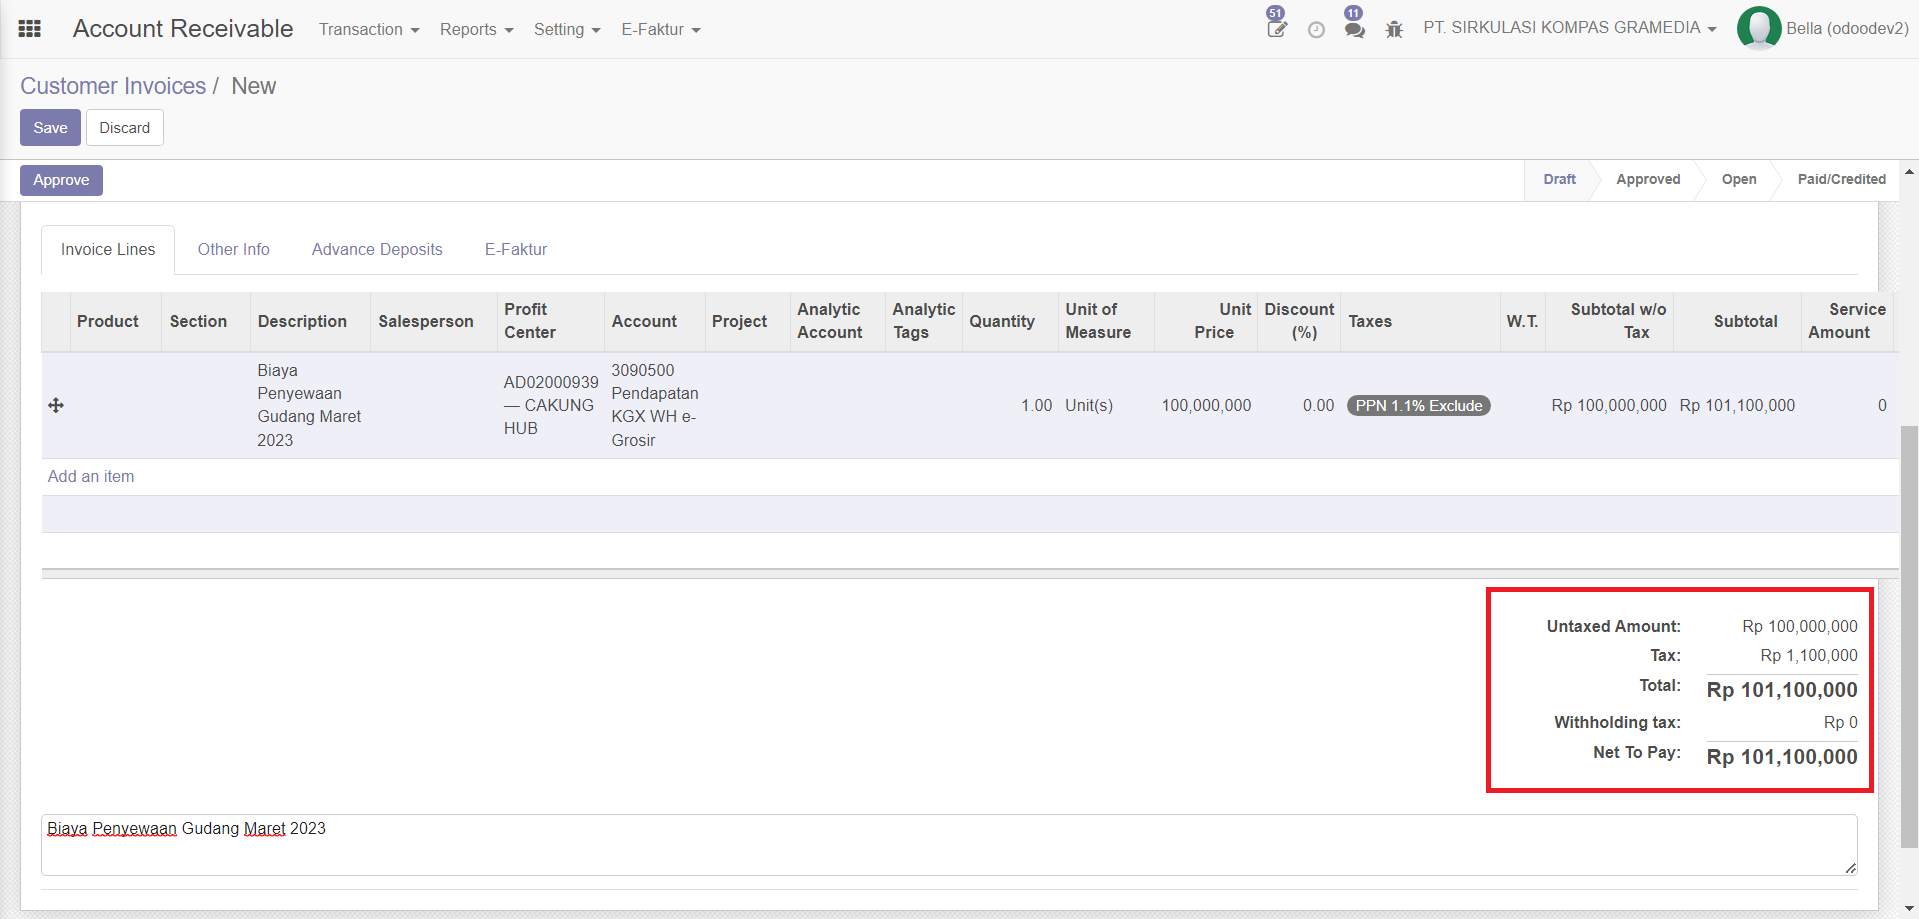
Task: Click Add an item link
Action: click(x=91, y=477)
